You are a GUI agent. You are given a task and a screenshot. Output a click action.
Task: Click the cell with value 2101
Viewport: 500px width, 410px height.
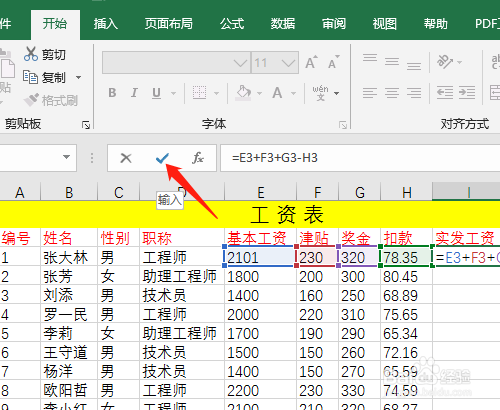pos(261,257)
